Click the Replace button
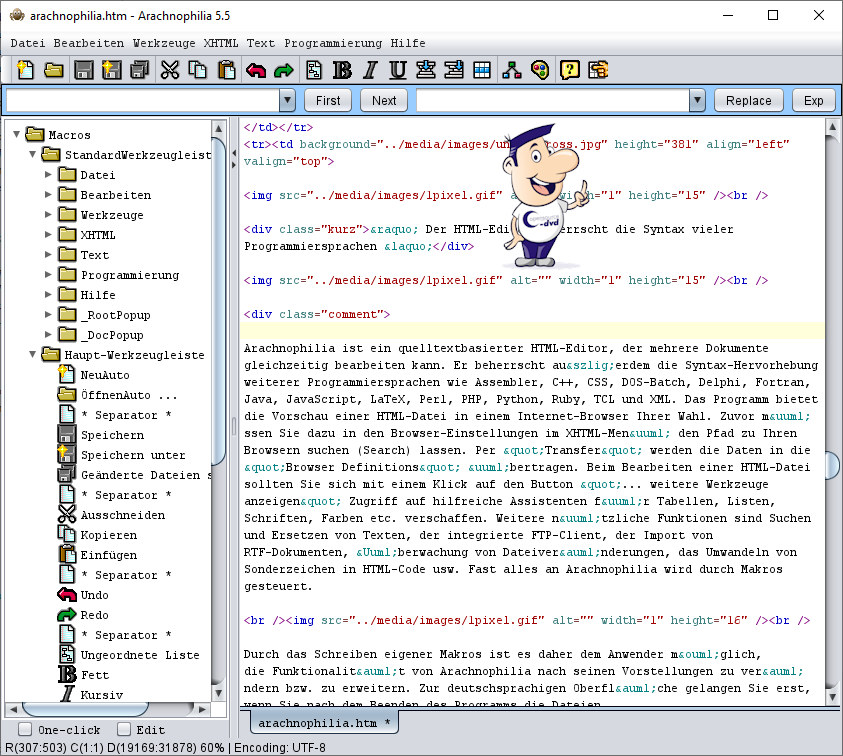Image resolution: width=843 pixels, height=756 pixels. (x=748, y=100)
